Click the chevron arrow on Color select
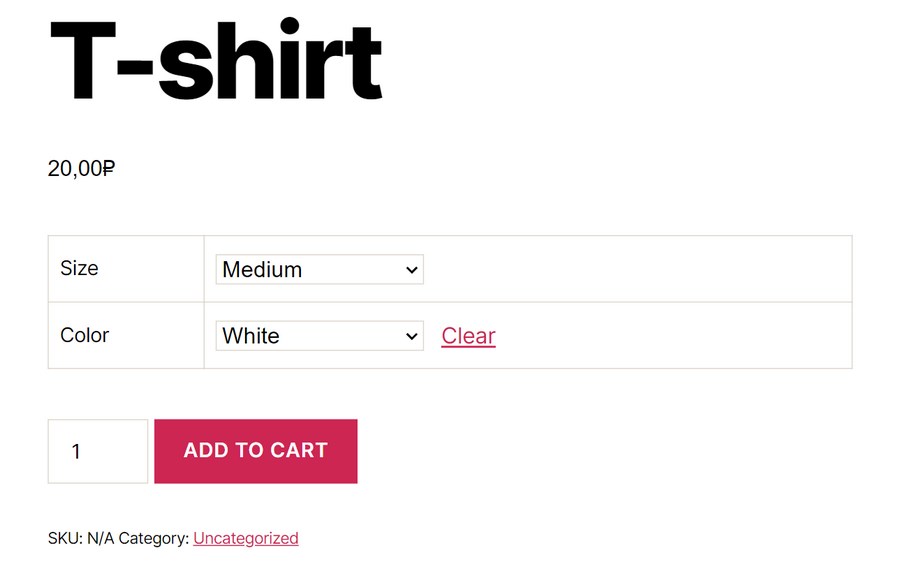The image size is (900, 576). 411,336
